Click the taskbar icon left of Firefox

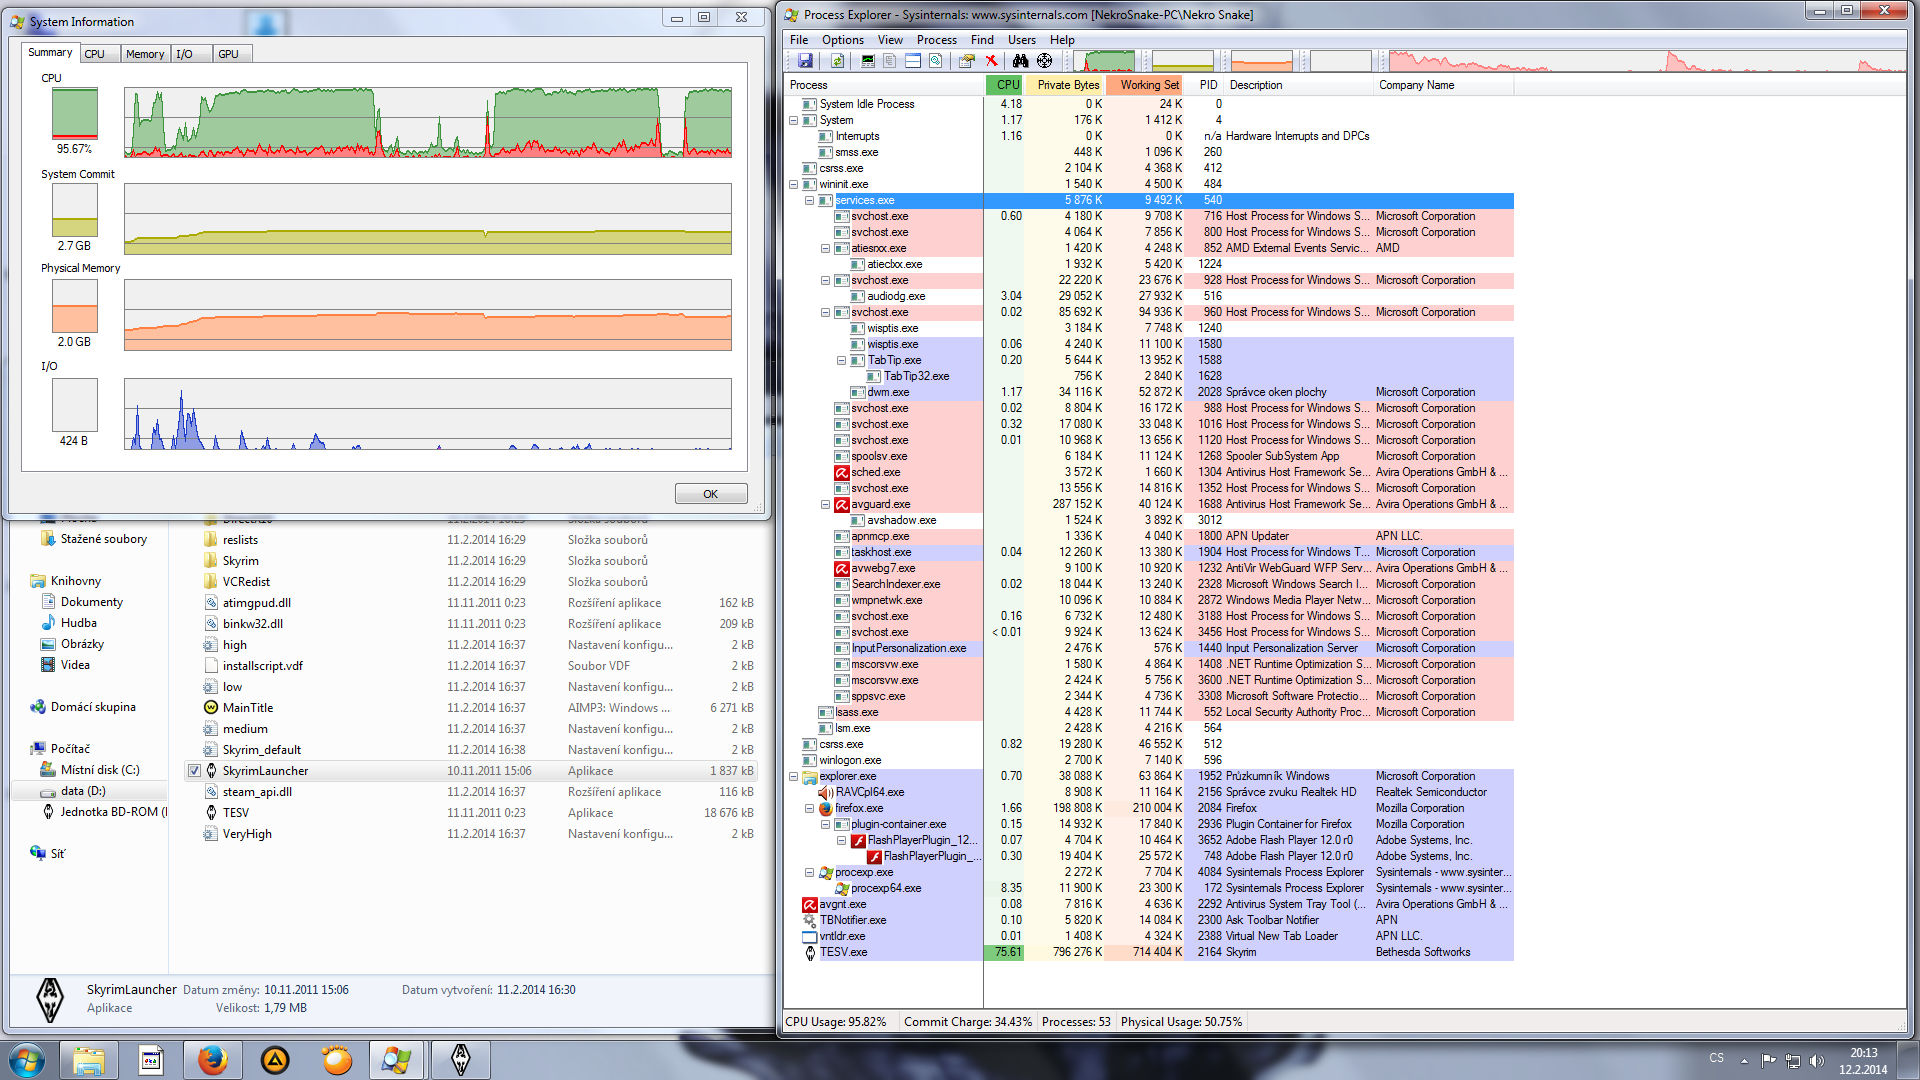151,1060
